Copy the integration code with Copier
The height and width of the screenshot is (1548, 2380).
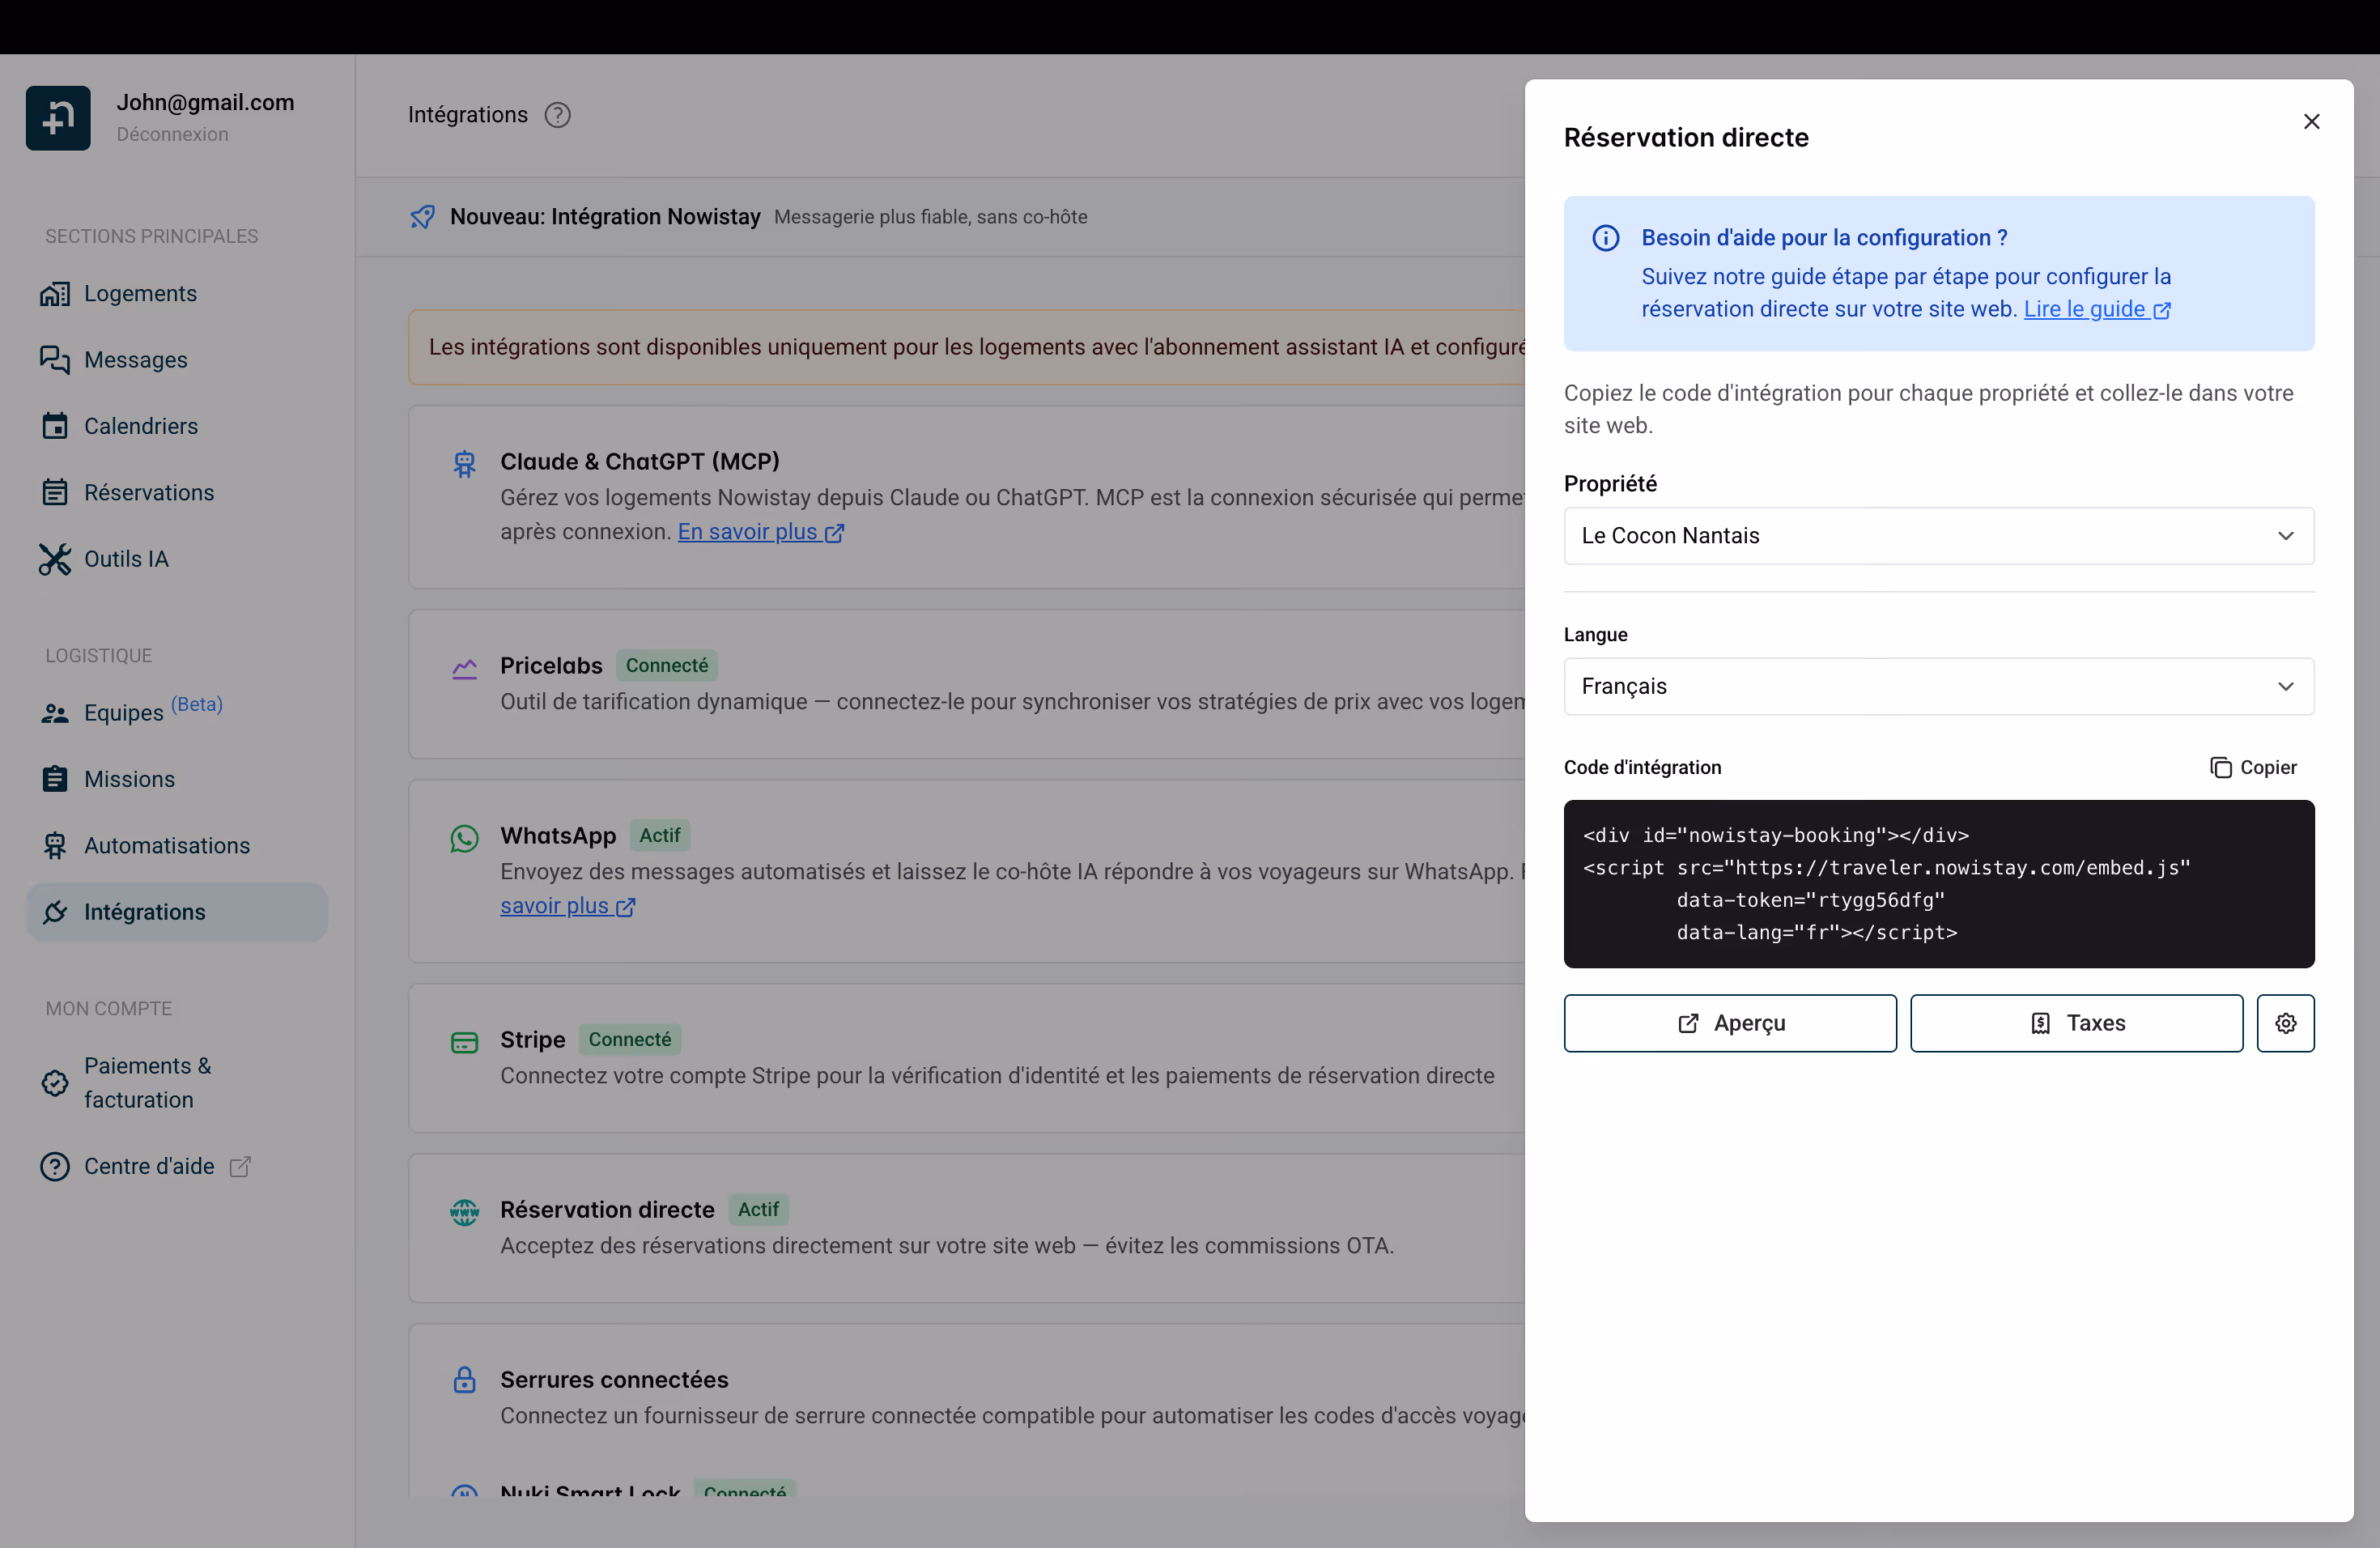[x=2253, y=767]
